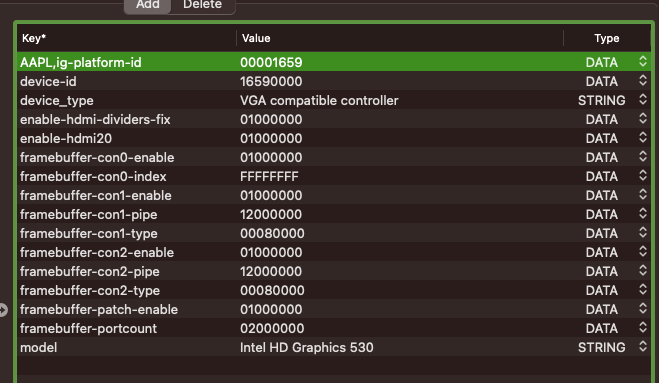Click the value VGA compatible controller
The width and height of the screenshot is (659, 383).
(319, 101)
